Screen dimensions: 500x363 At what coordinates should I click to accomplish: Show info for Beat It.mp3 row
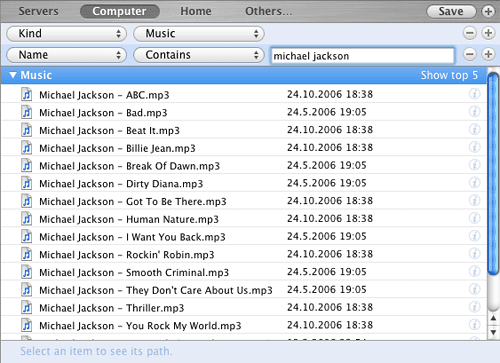coord(475,129)
